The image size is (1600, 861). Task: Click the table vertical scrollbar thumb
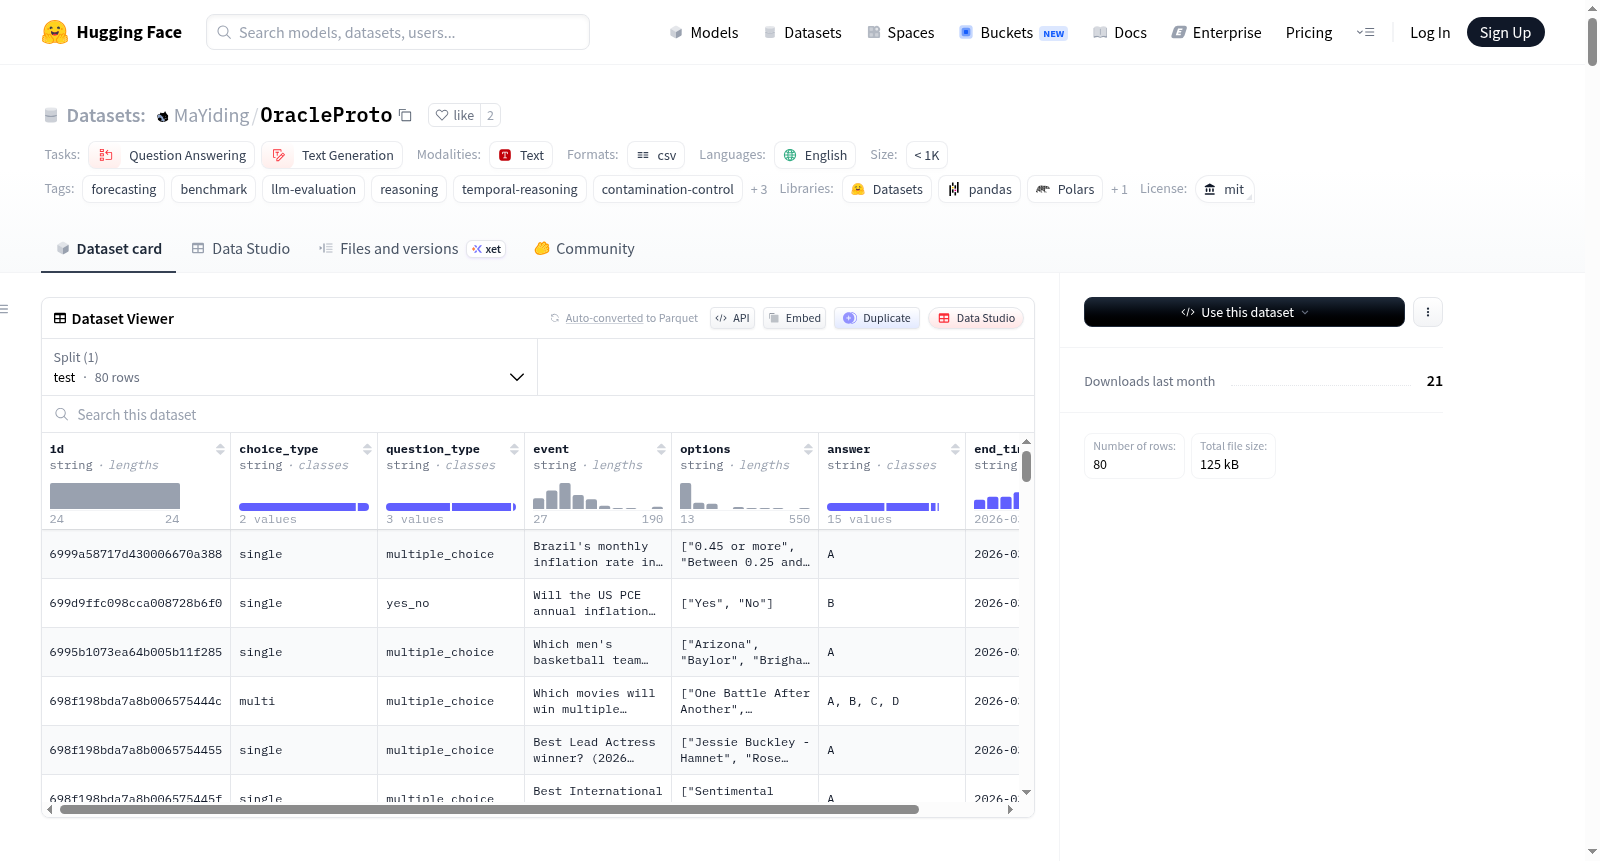point(1026,465)
